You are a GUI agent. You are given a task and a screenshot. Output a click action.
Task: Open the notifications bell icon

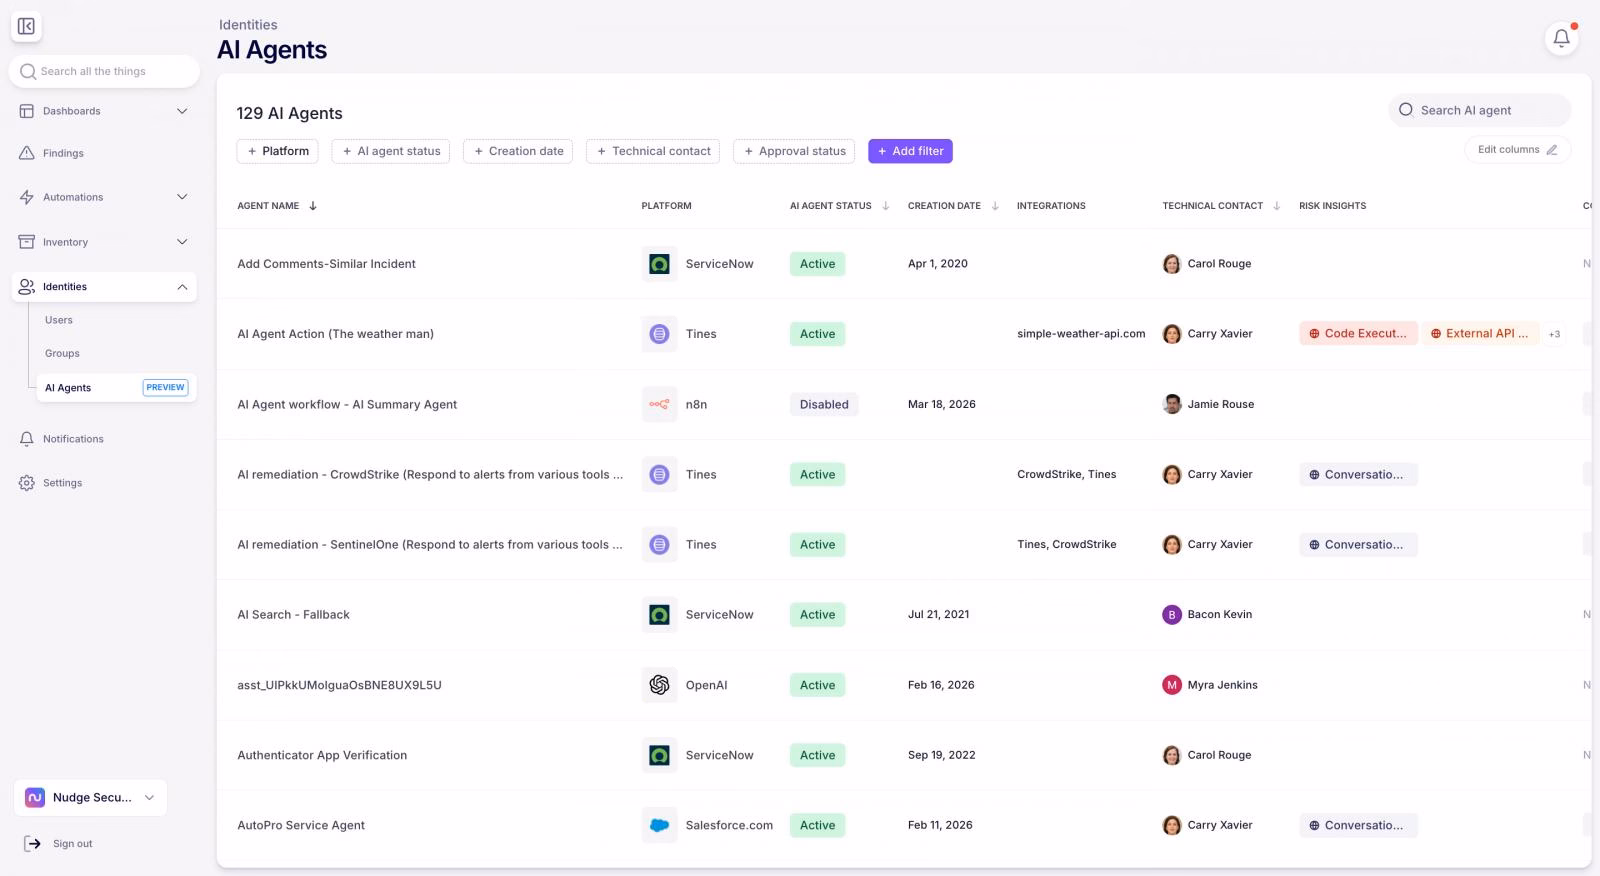(1561, 38)
